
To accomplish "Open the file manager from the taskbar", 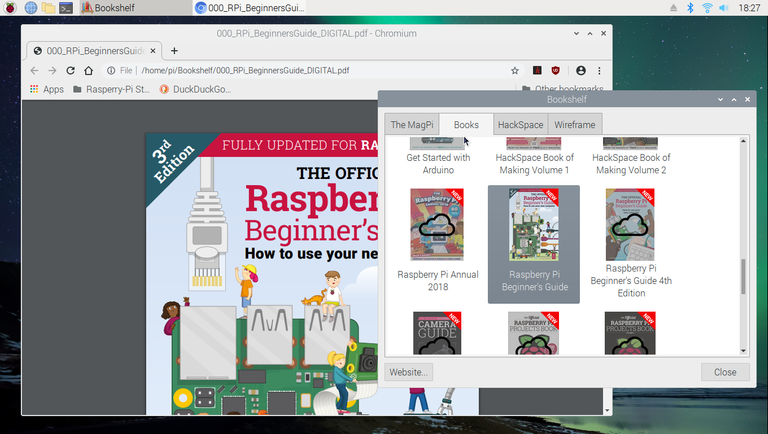I will 48,8.
